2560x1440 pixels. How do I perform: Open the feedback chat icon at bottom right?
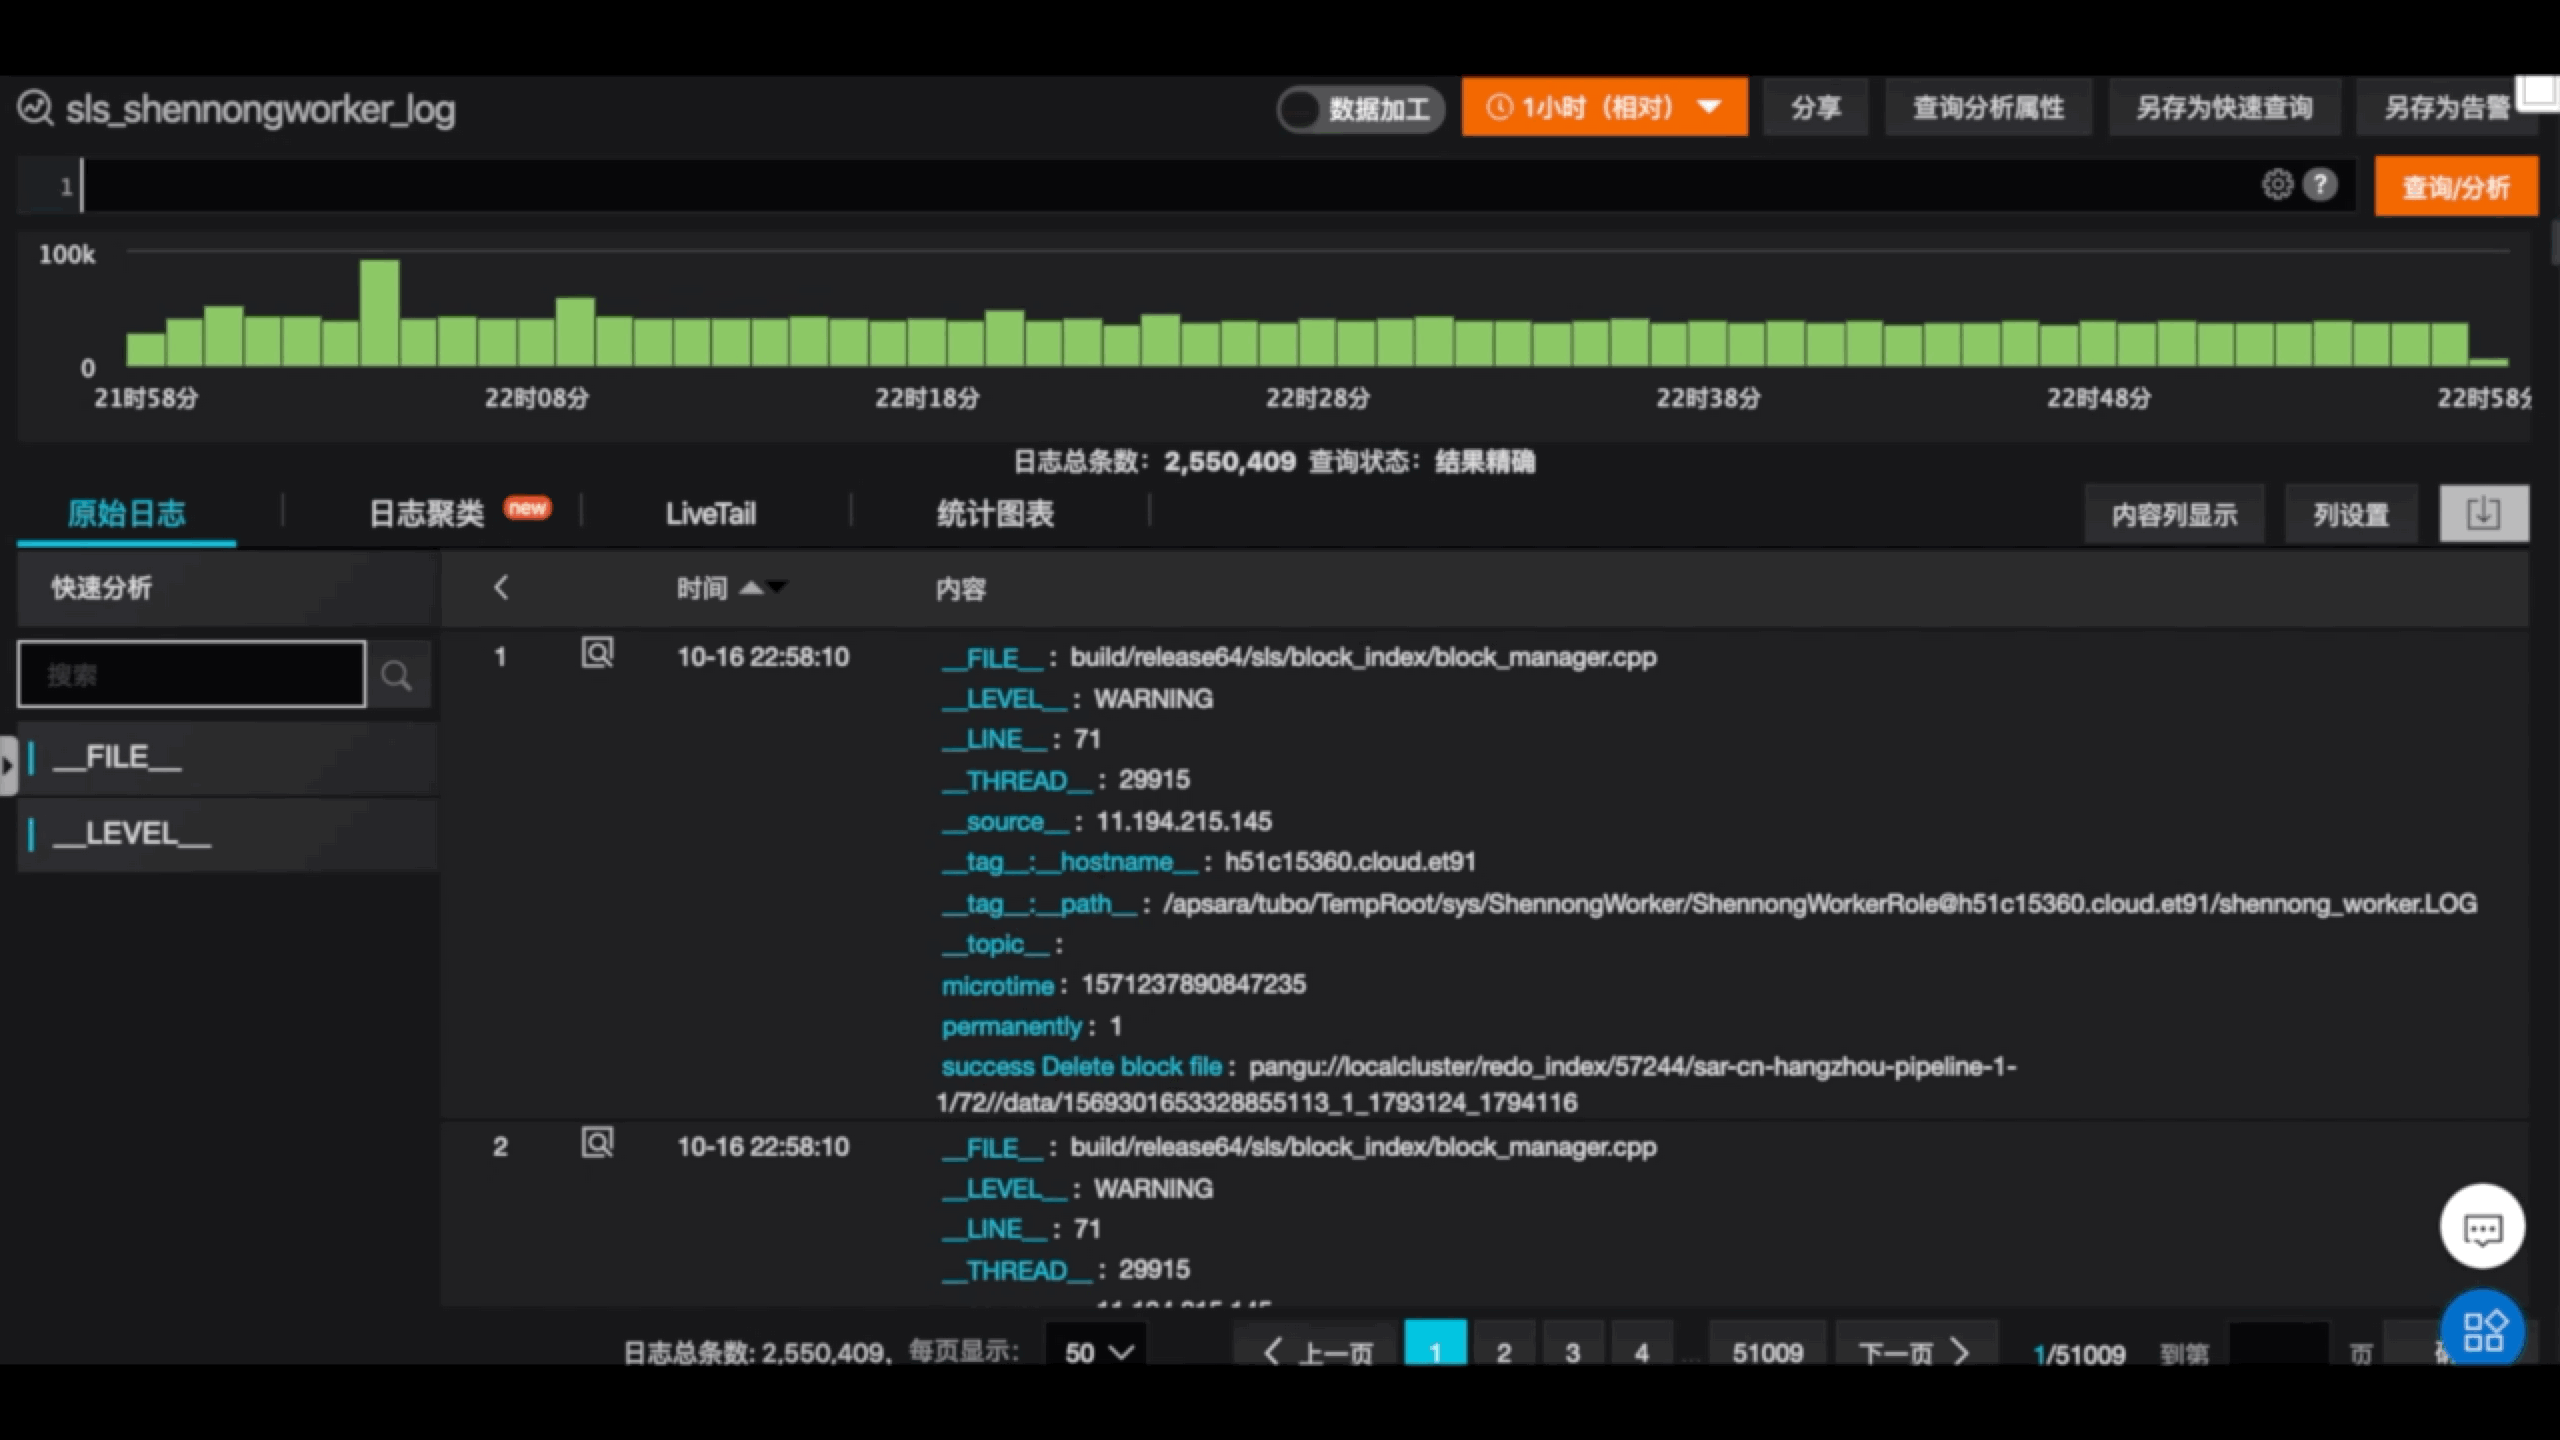[2483, 1227]
